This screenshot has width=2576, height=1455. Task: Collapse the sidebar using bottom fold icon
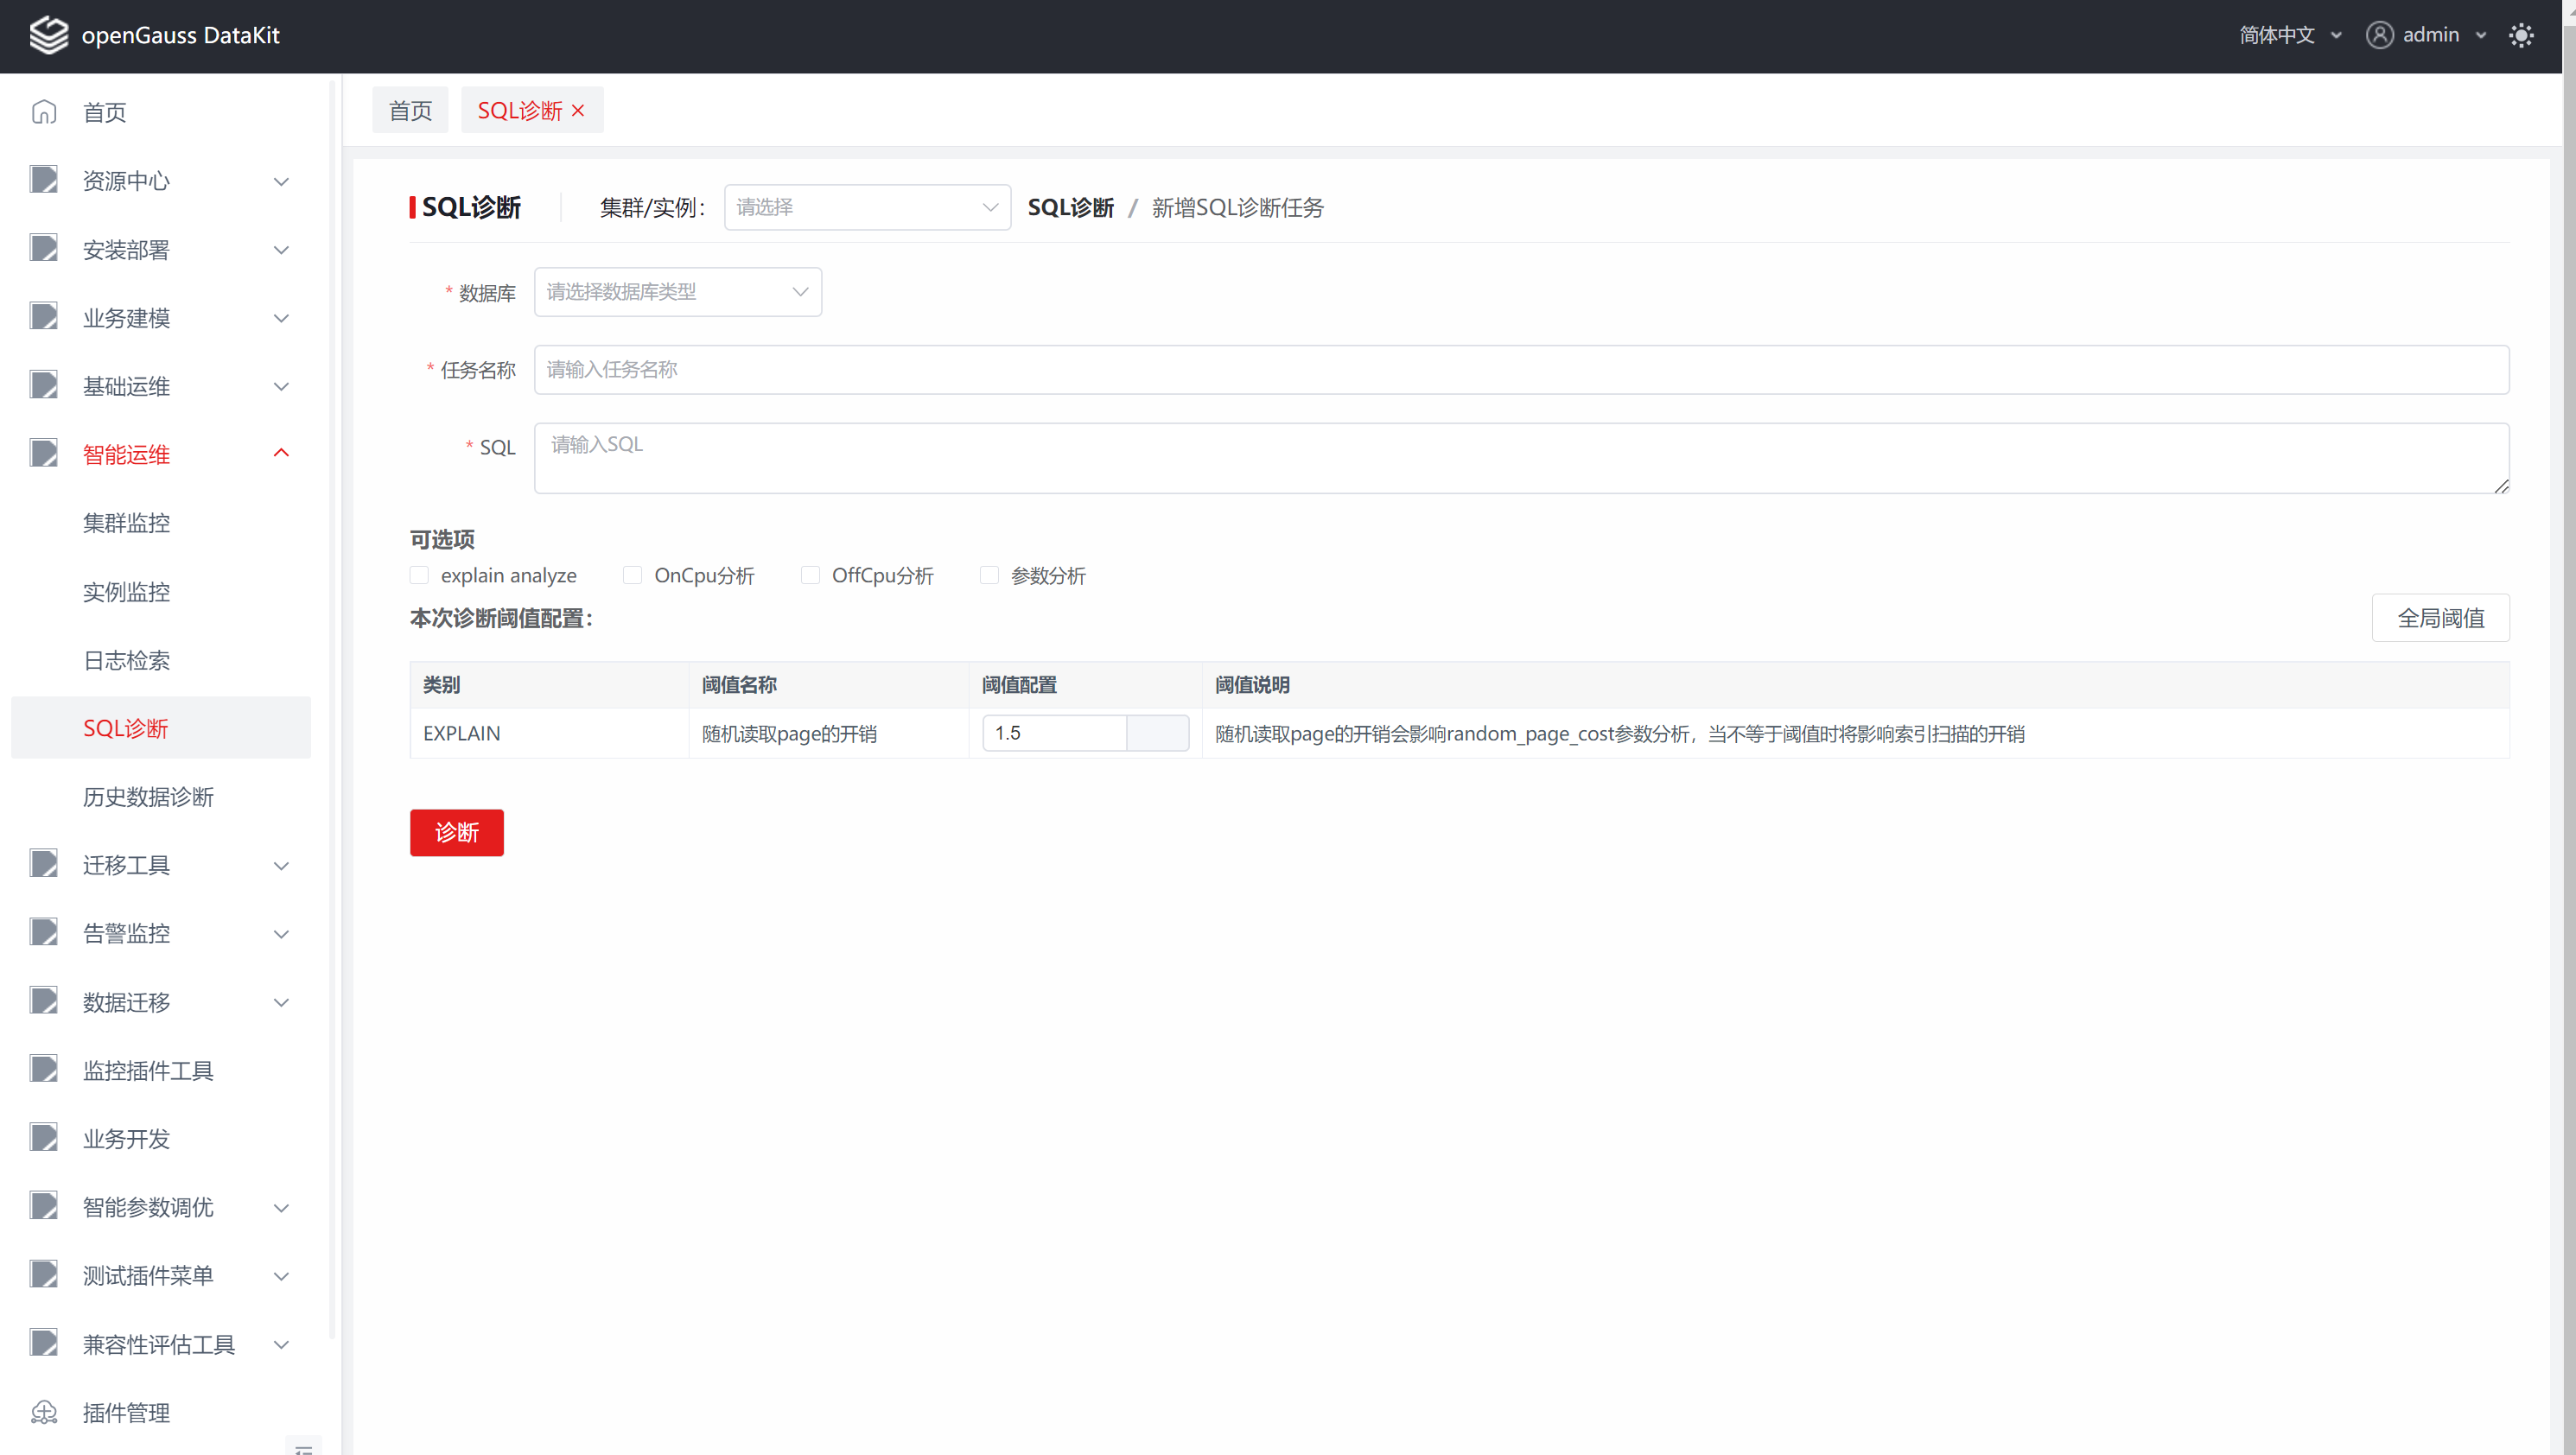(x=304, y=1447)
